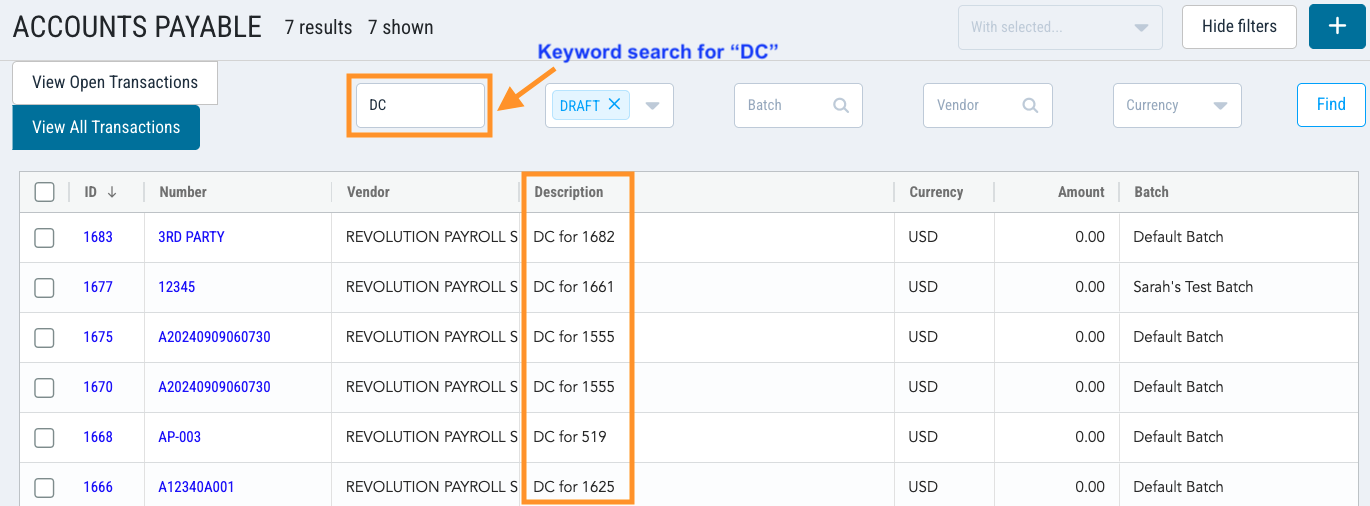Open transaction ID 1670 link
This screenshot has width=1370, height=506.
pyautogui.click(x=98, y=387)
